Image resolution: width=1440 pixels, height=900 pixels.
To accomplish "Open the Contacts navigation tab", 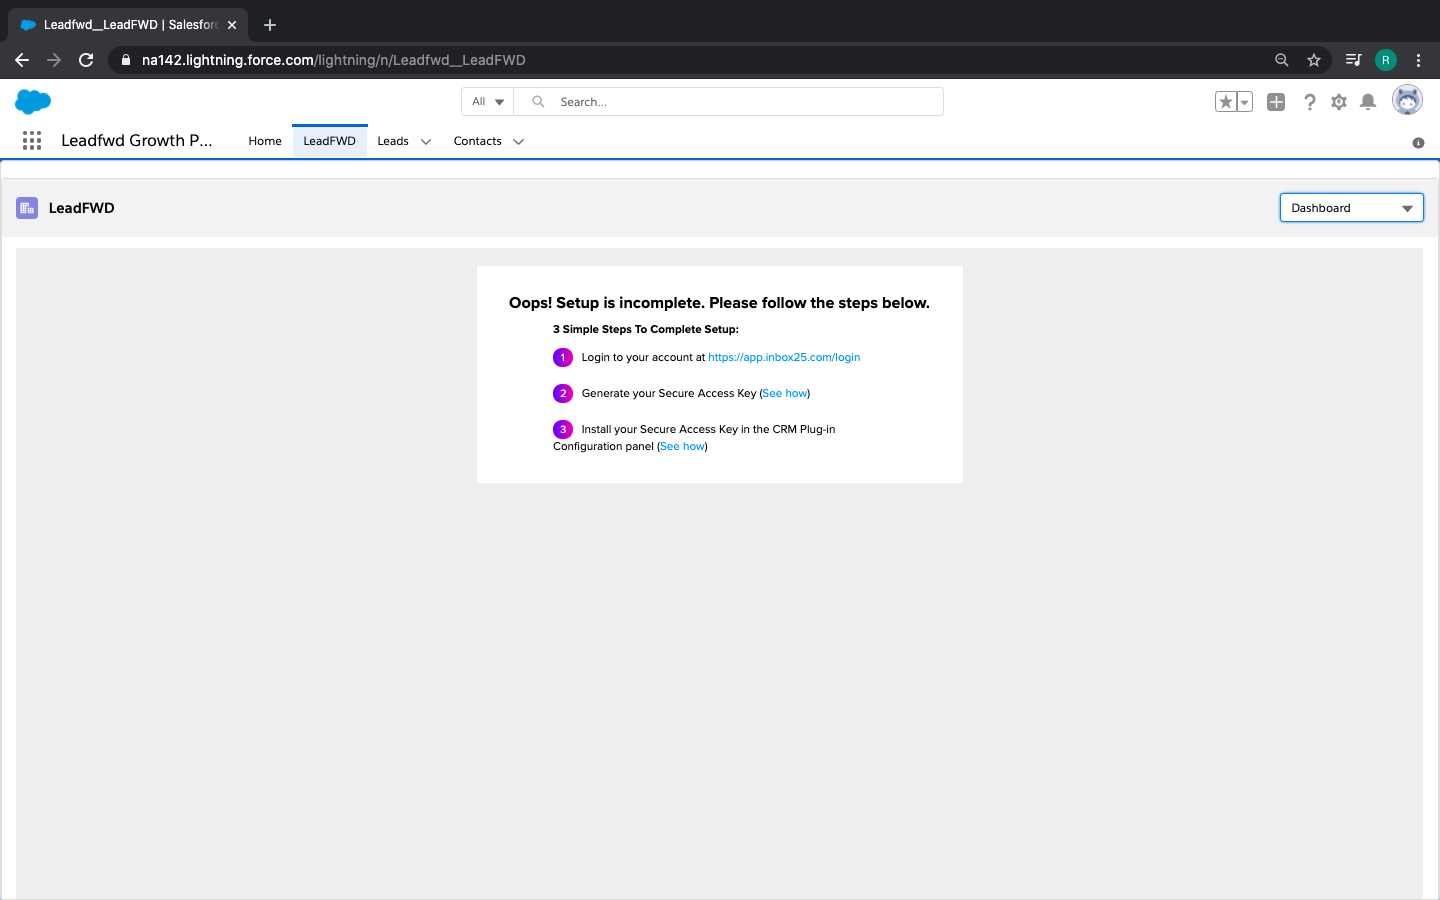I will pos(478,141).
